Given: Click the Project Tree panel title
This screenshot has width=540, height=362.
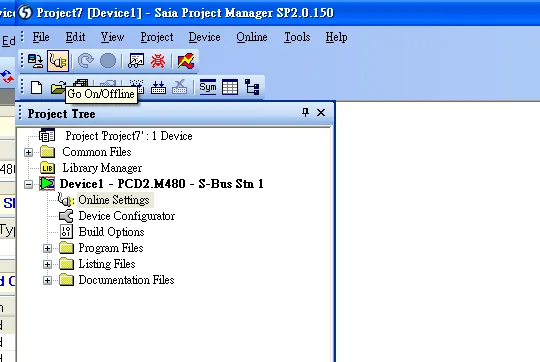Looking at the screenshot, I should pos(62,114).
